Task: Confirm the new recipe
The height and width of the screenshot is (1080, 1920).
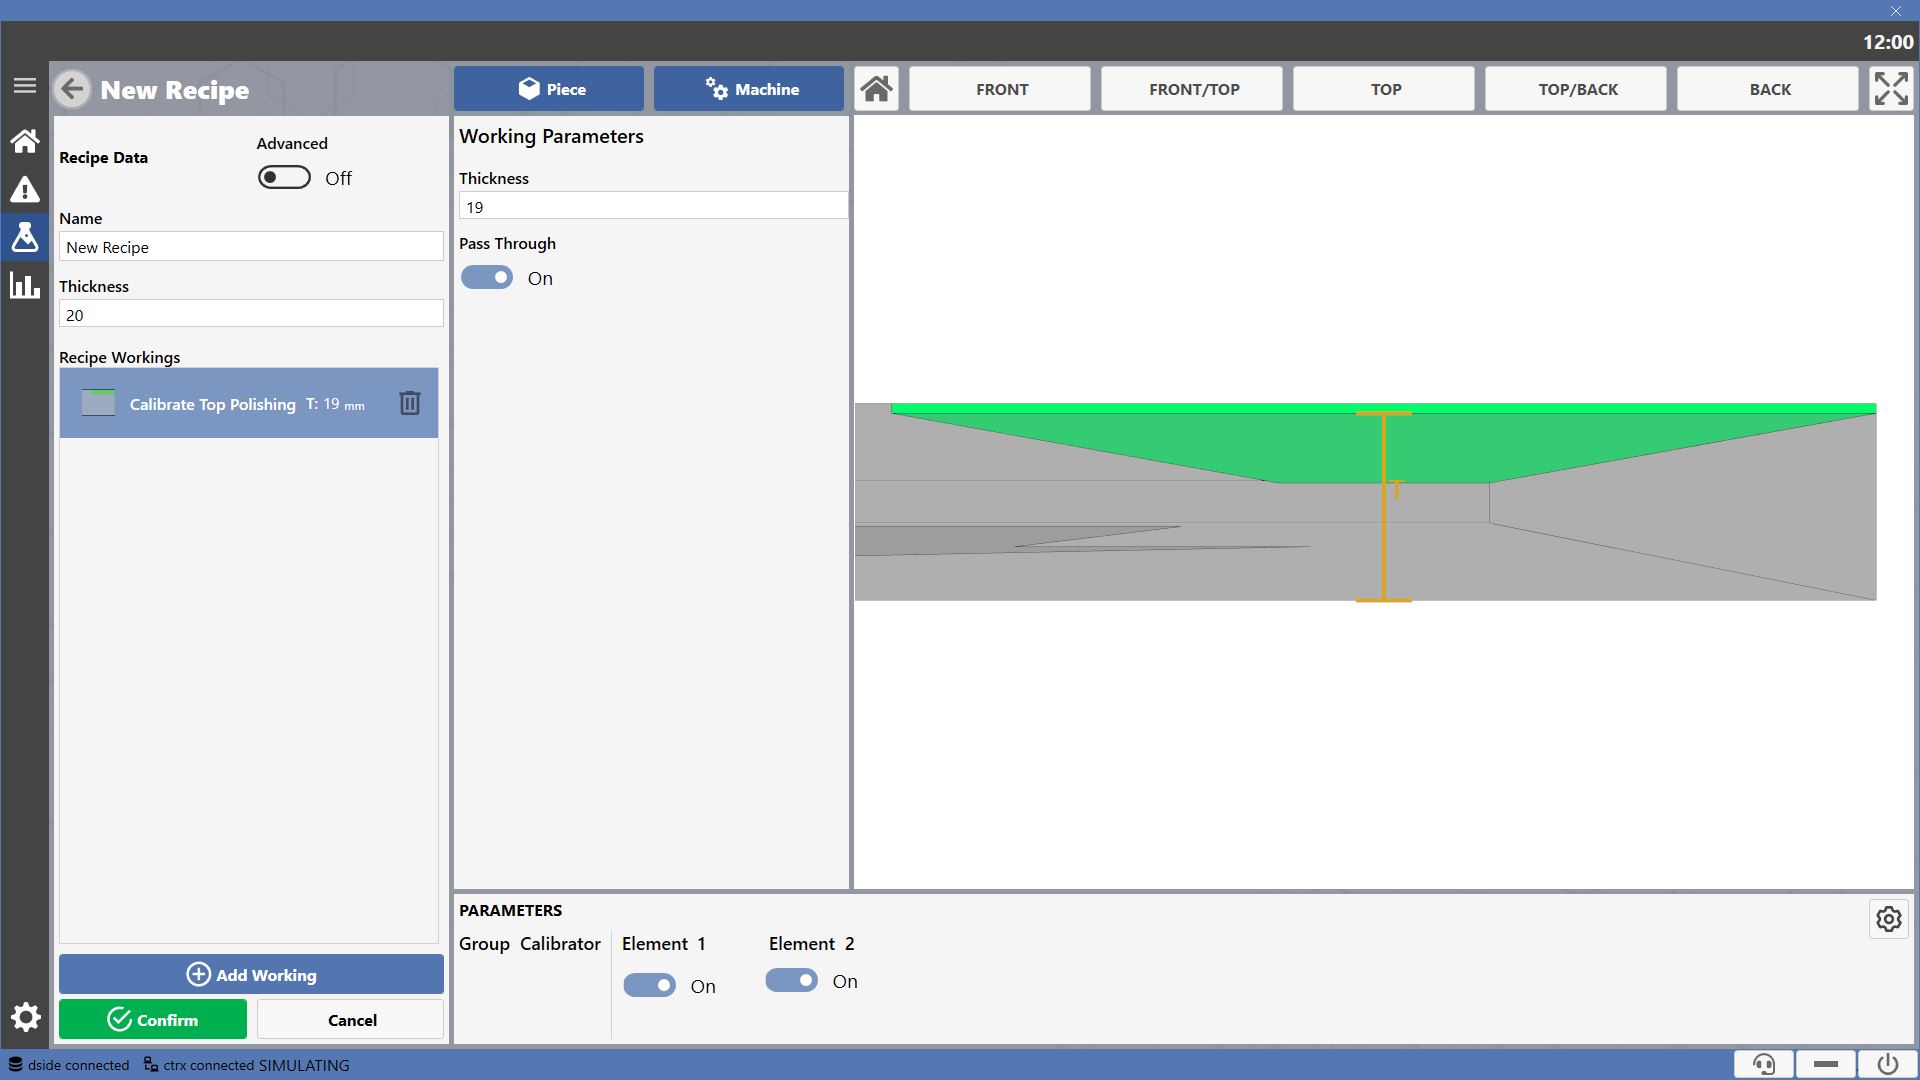Action: 153,1019
